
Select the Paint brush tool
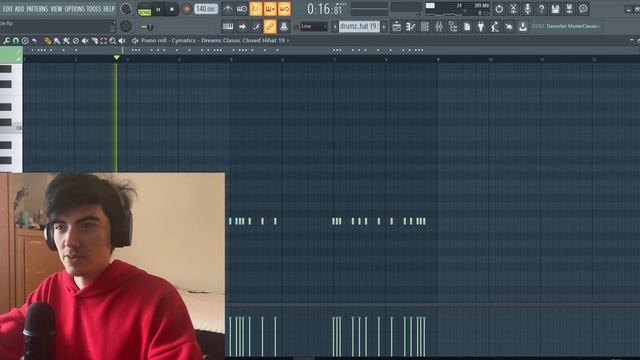pyautogui.click(x=57, y=40)
